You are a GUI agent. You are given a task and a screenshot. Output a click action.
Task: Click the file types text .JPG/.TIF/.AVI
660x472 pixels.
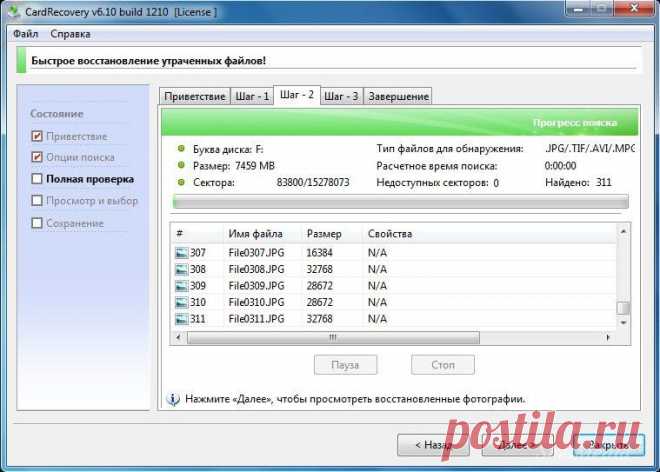point(589,148)
